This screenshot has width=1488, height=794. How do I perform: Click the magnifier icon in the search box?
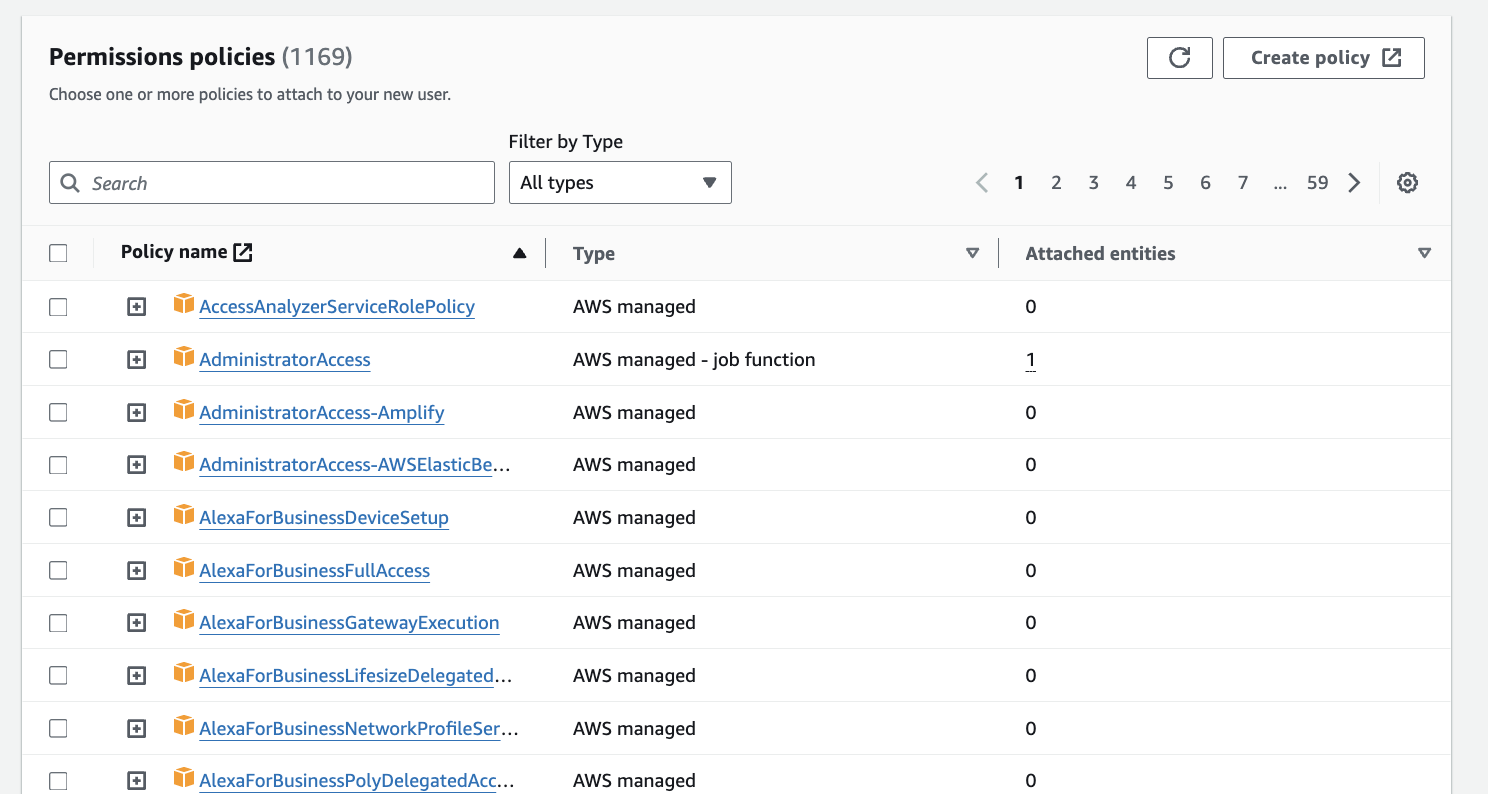point(70,183)
